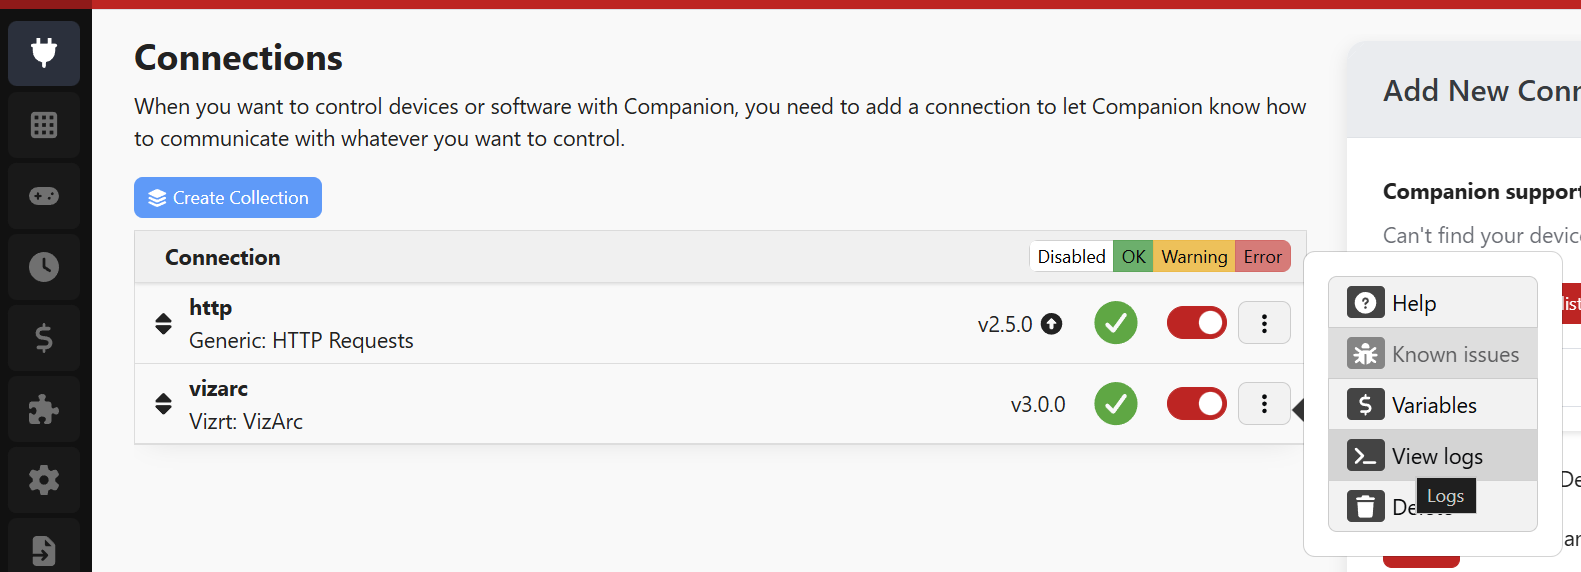This screenshot has width=1581, height=572.
Task: Select Help from the context menu
Action: [x=1432, y=303]
